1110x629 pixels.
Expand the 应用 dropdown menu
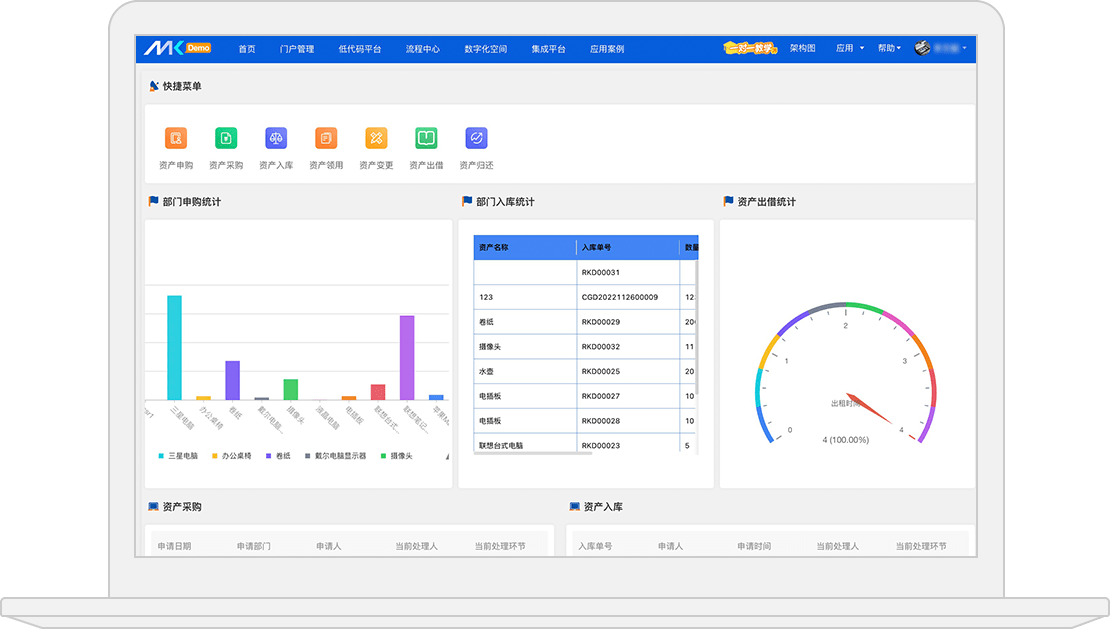[x=849, y=48]
